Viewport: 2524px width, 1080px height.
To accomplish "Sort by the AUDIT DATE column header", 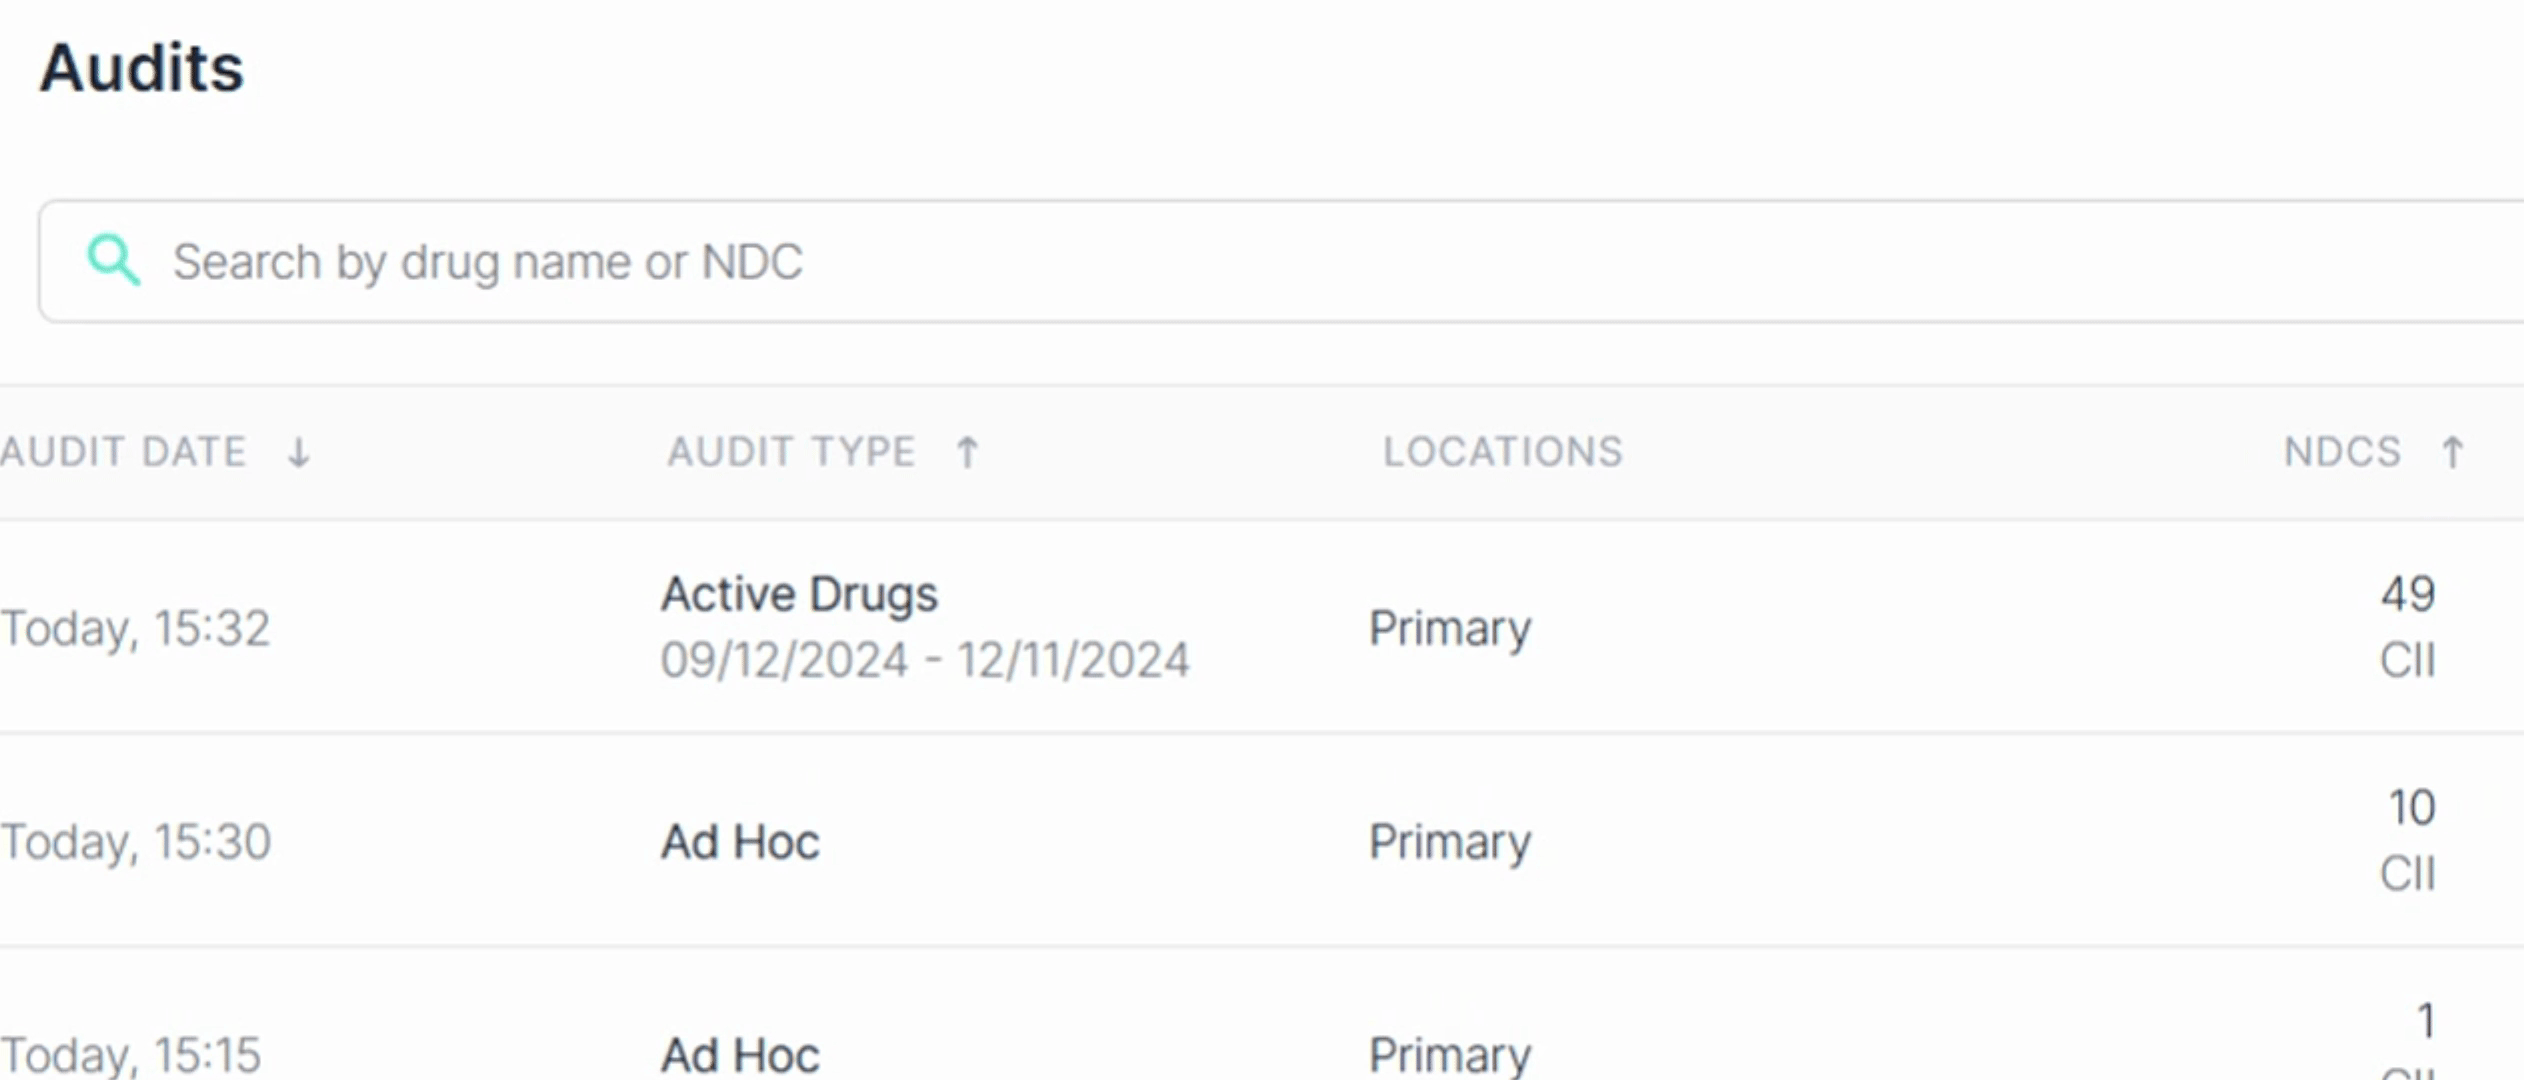I will point(123,452).
